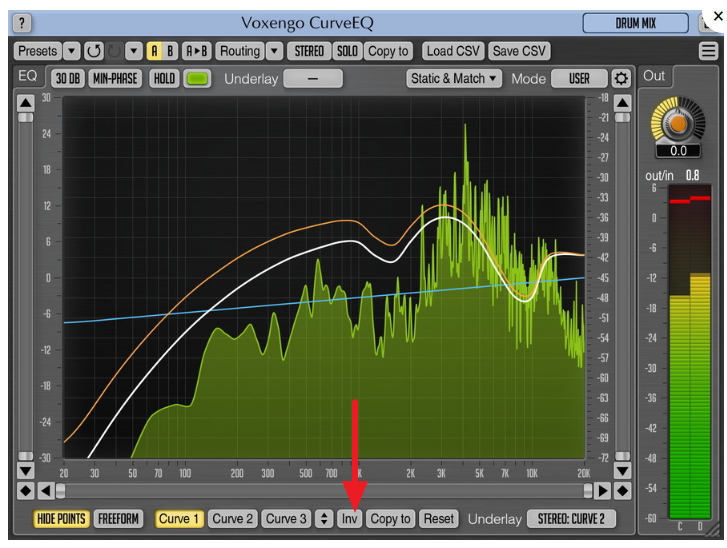Open Routing dropdown arrow
This screenshot has height=548, width=727.
pos(274,51)
